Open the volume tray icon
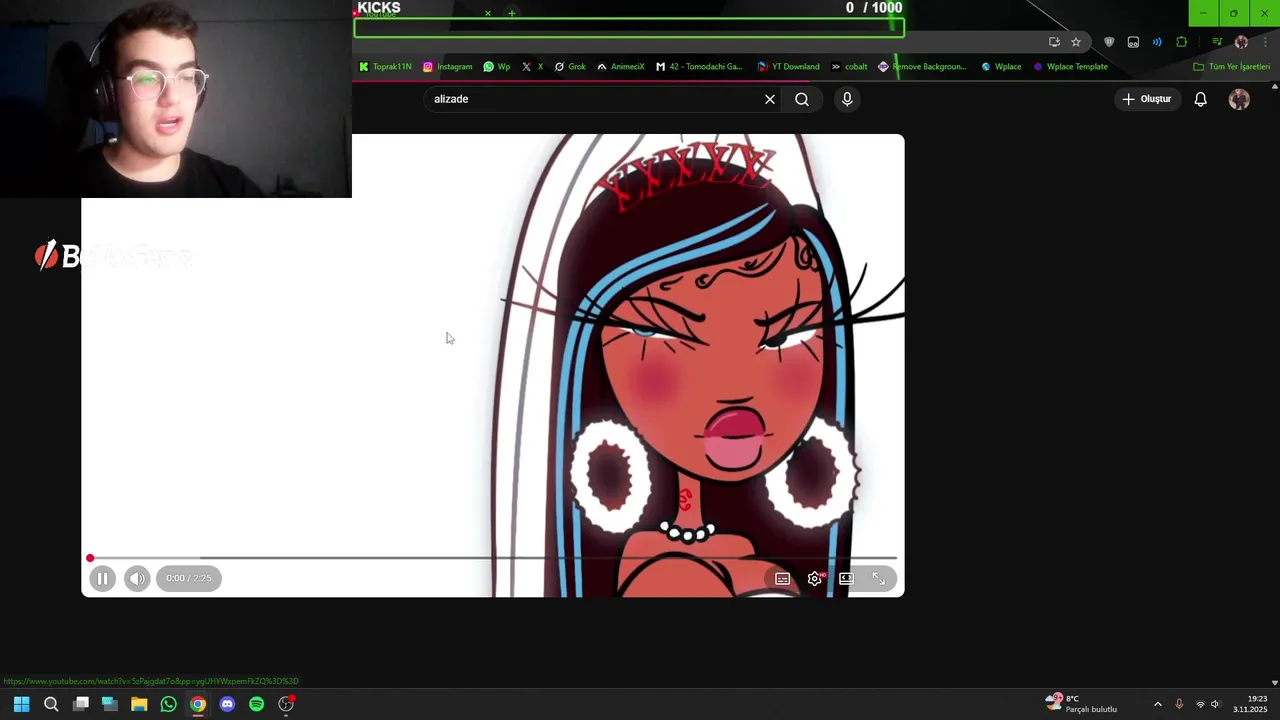The image size is (1280, 720). [x=1216, y=704]
